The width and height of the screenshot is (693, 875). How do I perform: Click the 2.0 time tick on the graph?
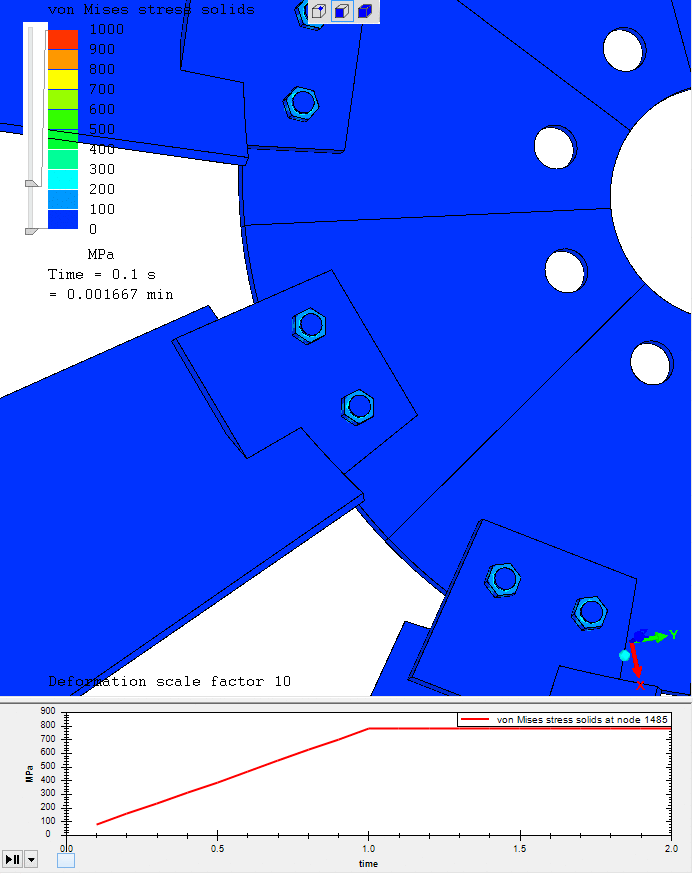point(671,849)
